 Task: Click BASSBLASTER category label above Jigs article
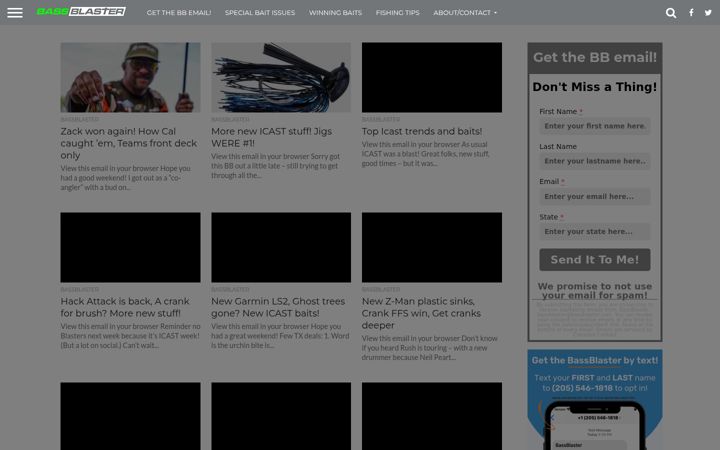point(230,119)
